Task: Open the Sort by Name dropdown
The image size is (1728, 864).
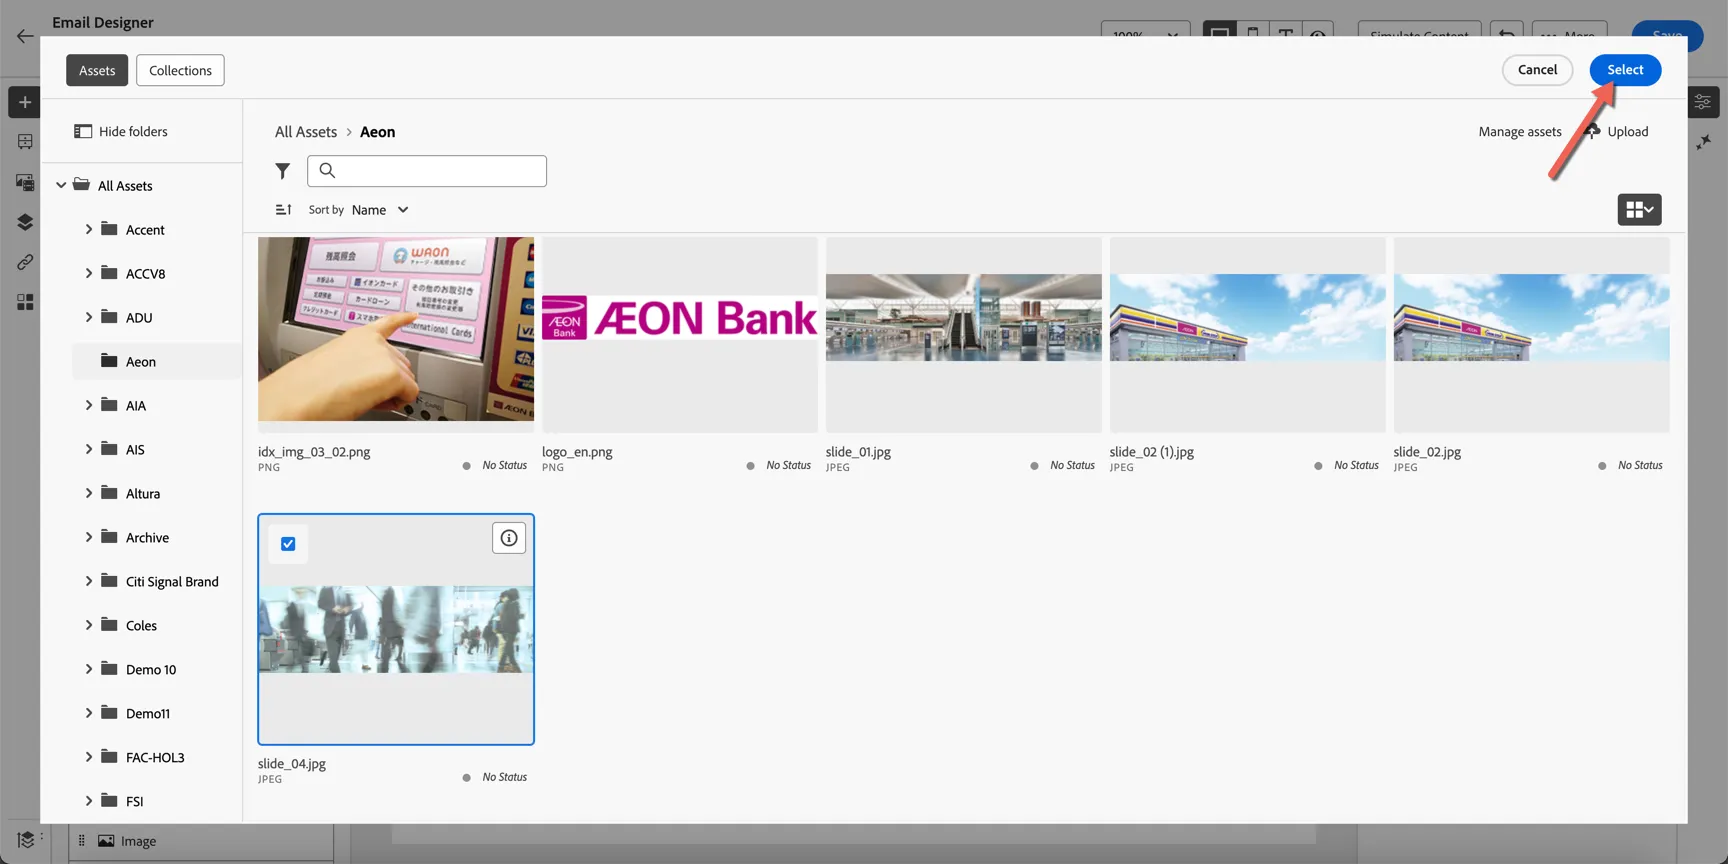Action: point(380,210)
